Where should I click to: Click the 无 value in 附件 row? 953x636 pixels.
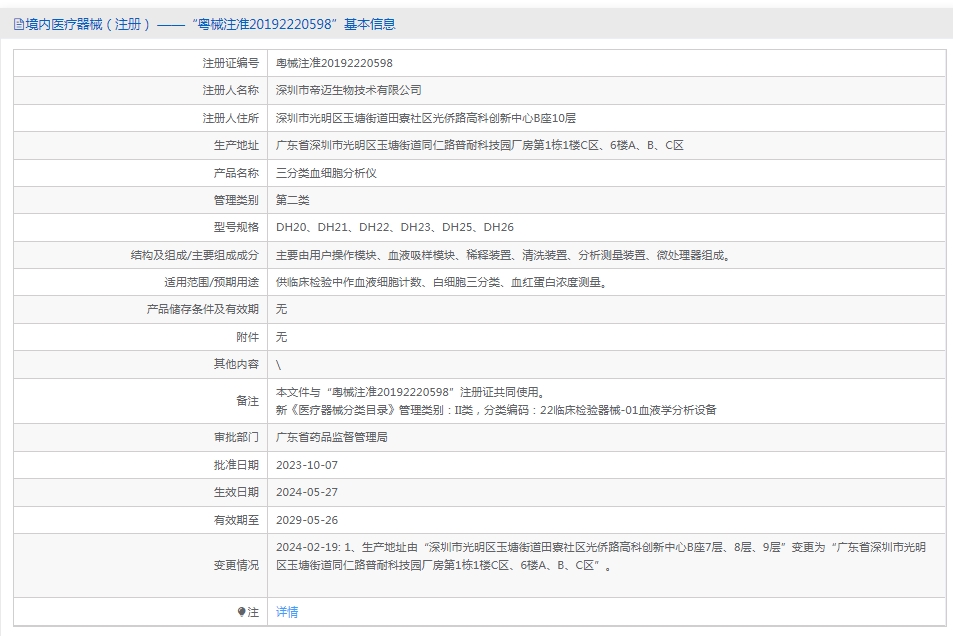pos(281,337)
